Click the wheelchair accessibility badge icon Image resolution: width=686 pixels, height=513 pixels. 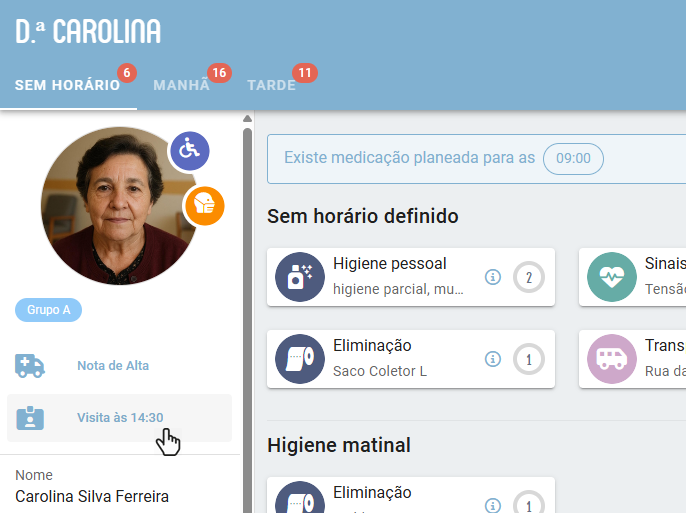pyautogui.click(x=190, y=151)
